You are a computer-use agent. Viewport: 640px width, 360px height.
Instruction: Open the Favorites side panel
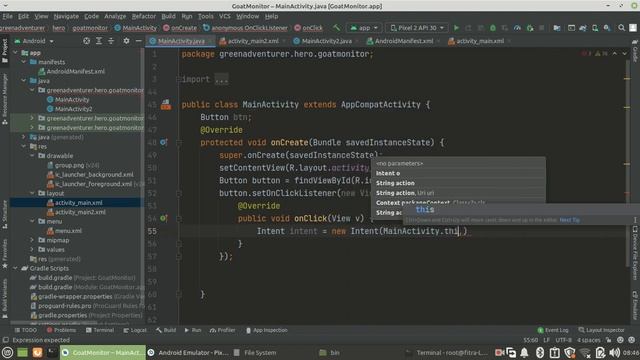click(x=4, y=254)
